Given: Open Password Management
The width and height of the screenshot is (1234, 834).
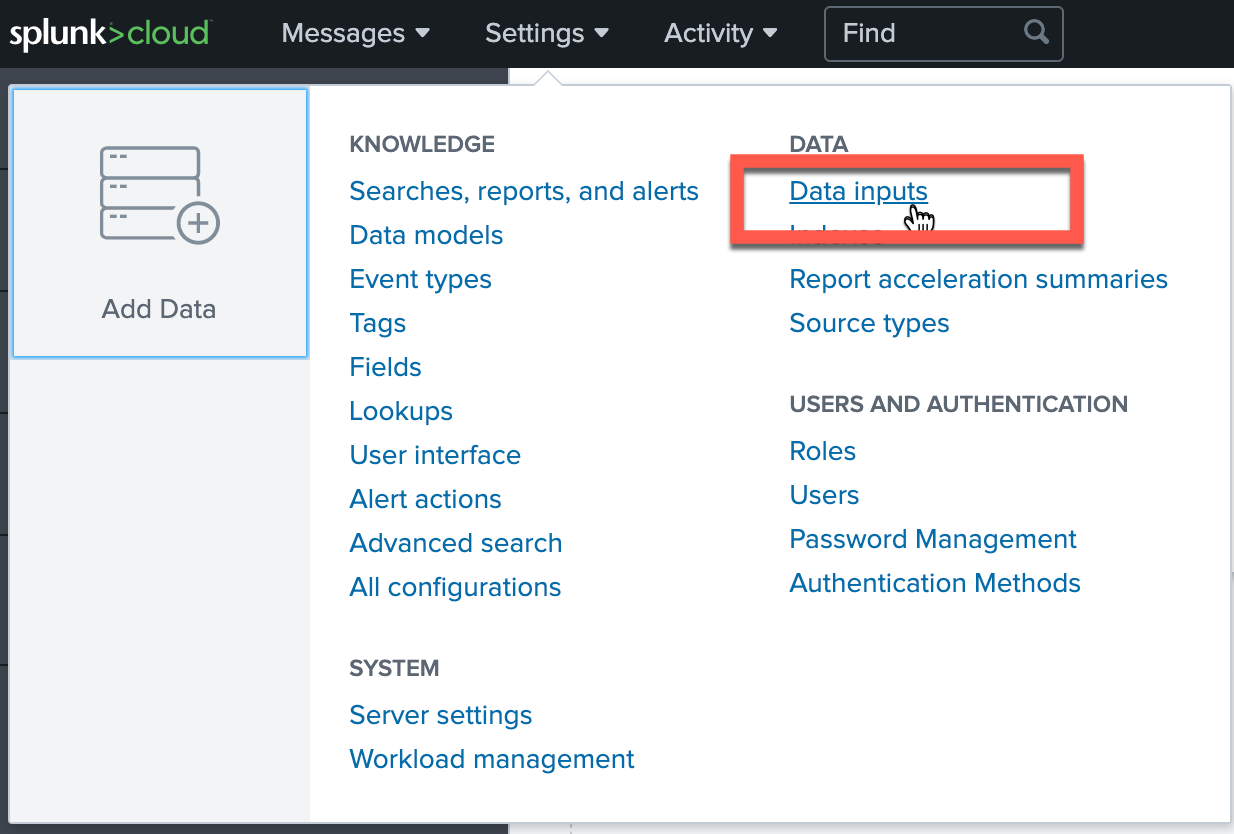Looking at the screenshot, I should [932, 539].
